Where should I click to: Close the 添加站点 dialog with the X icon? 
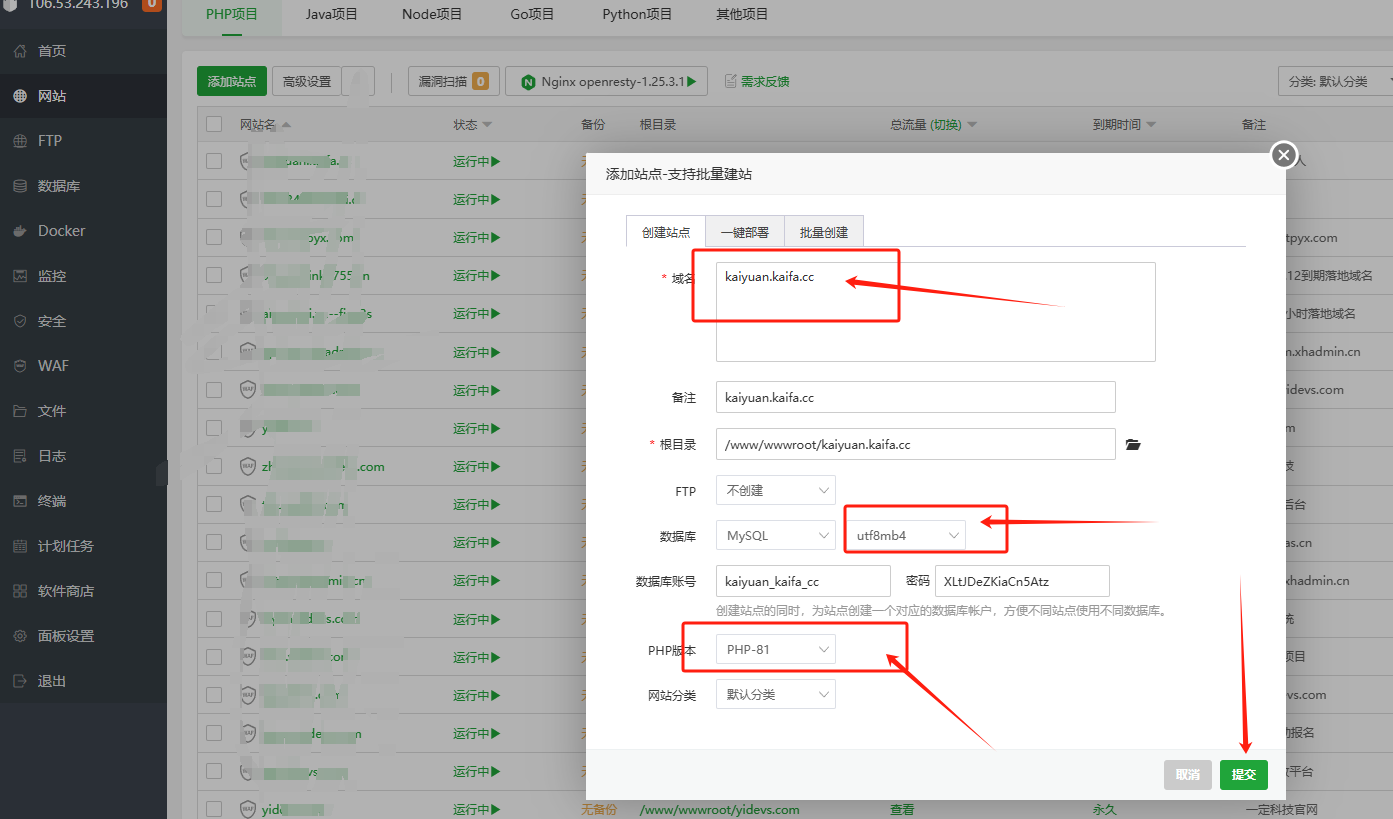(1284, 155)
